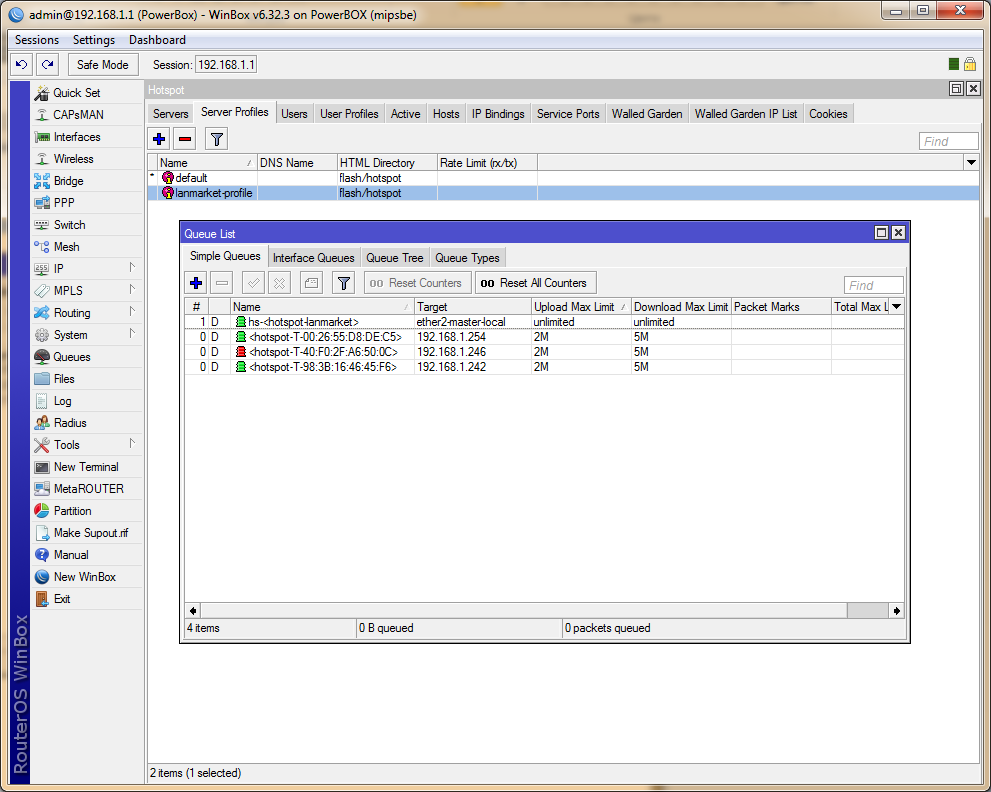Screen dimensions: 991x792
Task: Expand the Routing submenu arrow
Action: pyautogui.click(x=132, y=313)
